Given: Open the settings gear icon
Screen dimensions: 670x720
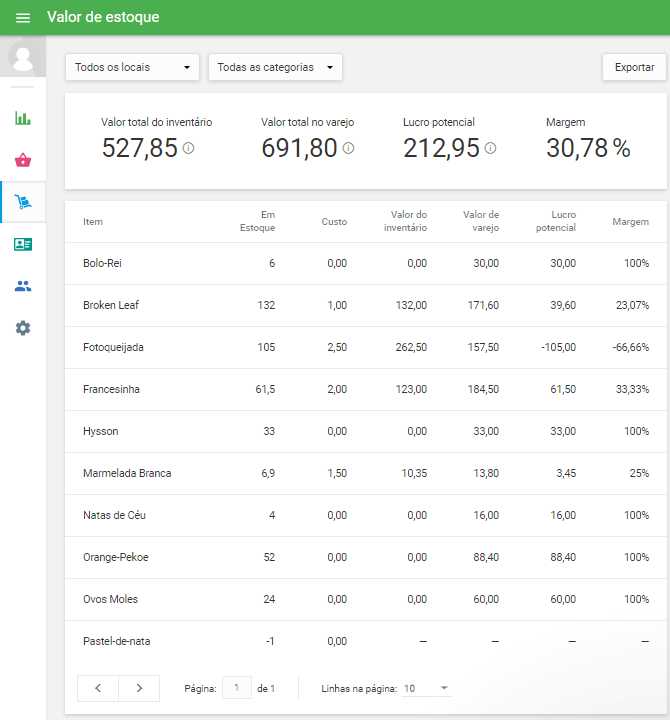Looking at the screenshot, I should click(x=22, y=328).
